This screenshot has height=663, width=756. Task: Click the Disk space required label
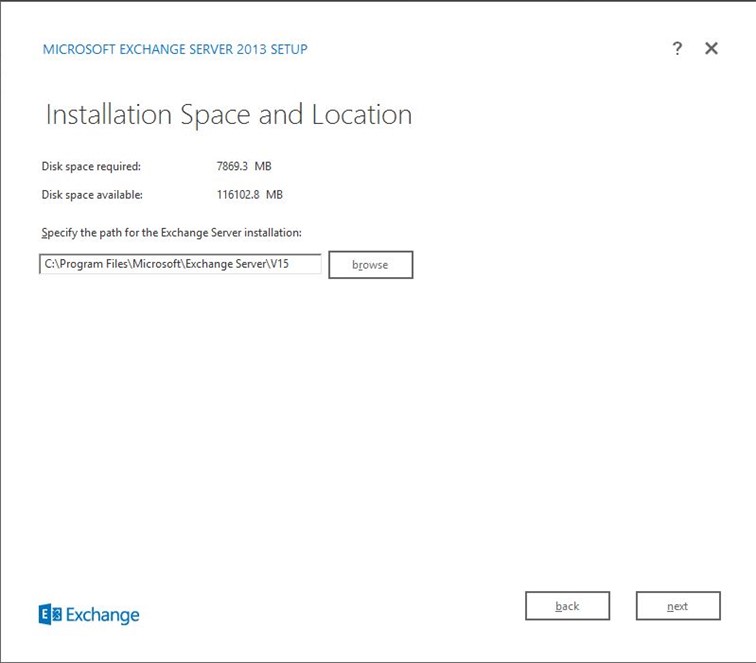(91, 166)
